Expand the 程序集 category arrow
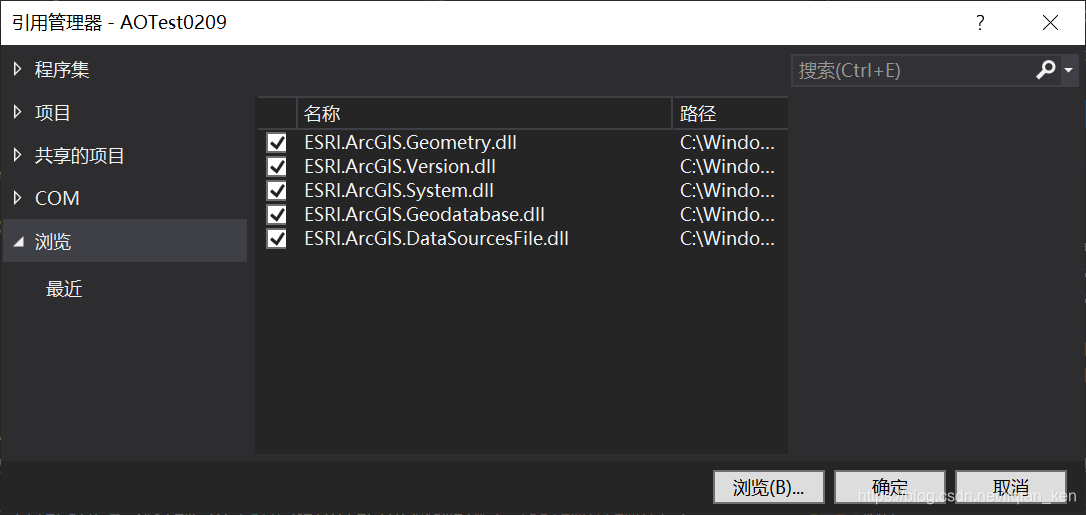The image size is (1086, 515). [18, 69]
